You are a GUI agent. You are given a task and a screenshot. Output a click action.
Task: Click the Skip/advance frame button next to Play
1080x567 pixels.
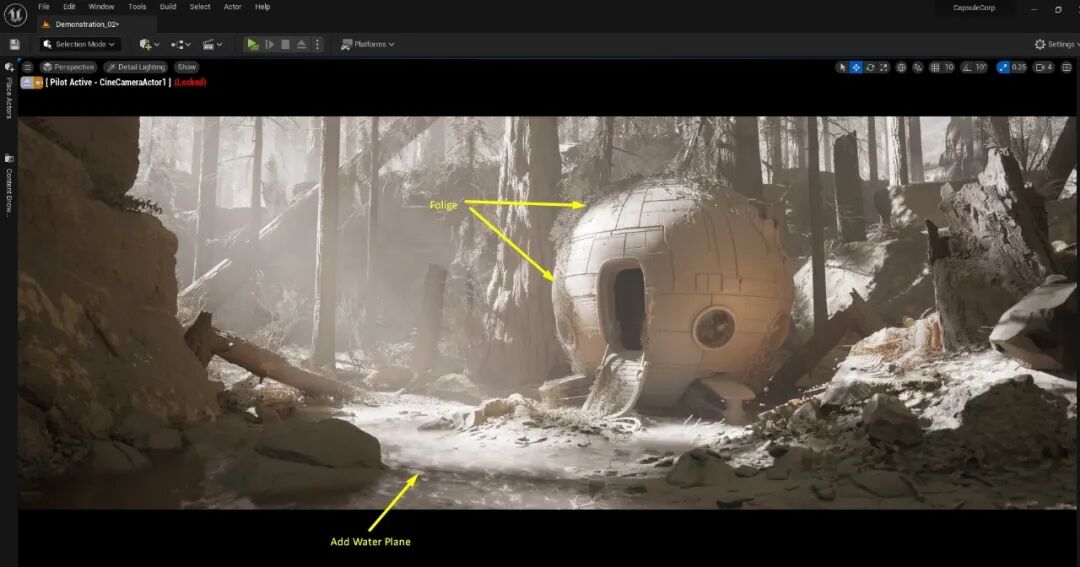click(270, 44)
